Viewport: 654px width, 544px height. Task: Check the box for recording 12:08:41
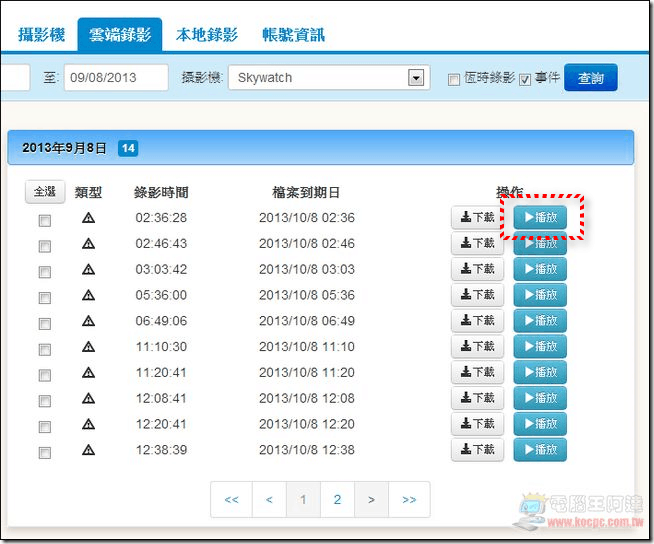click(45, 401)
